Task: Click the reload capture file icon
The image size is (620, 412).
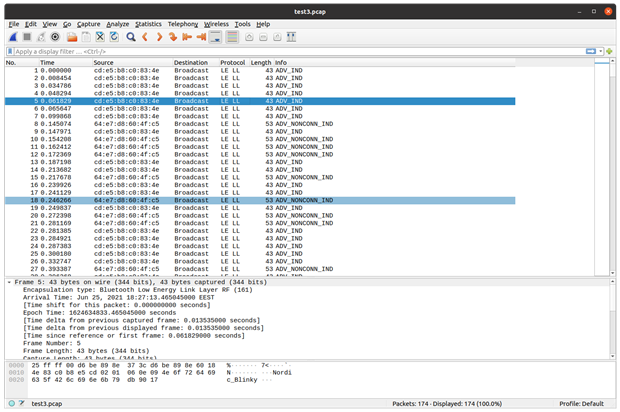Action: (114, 37)
